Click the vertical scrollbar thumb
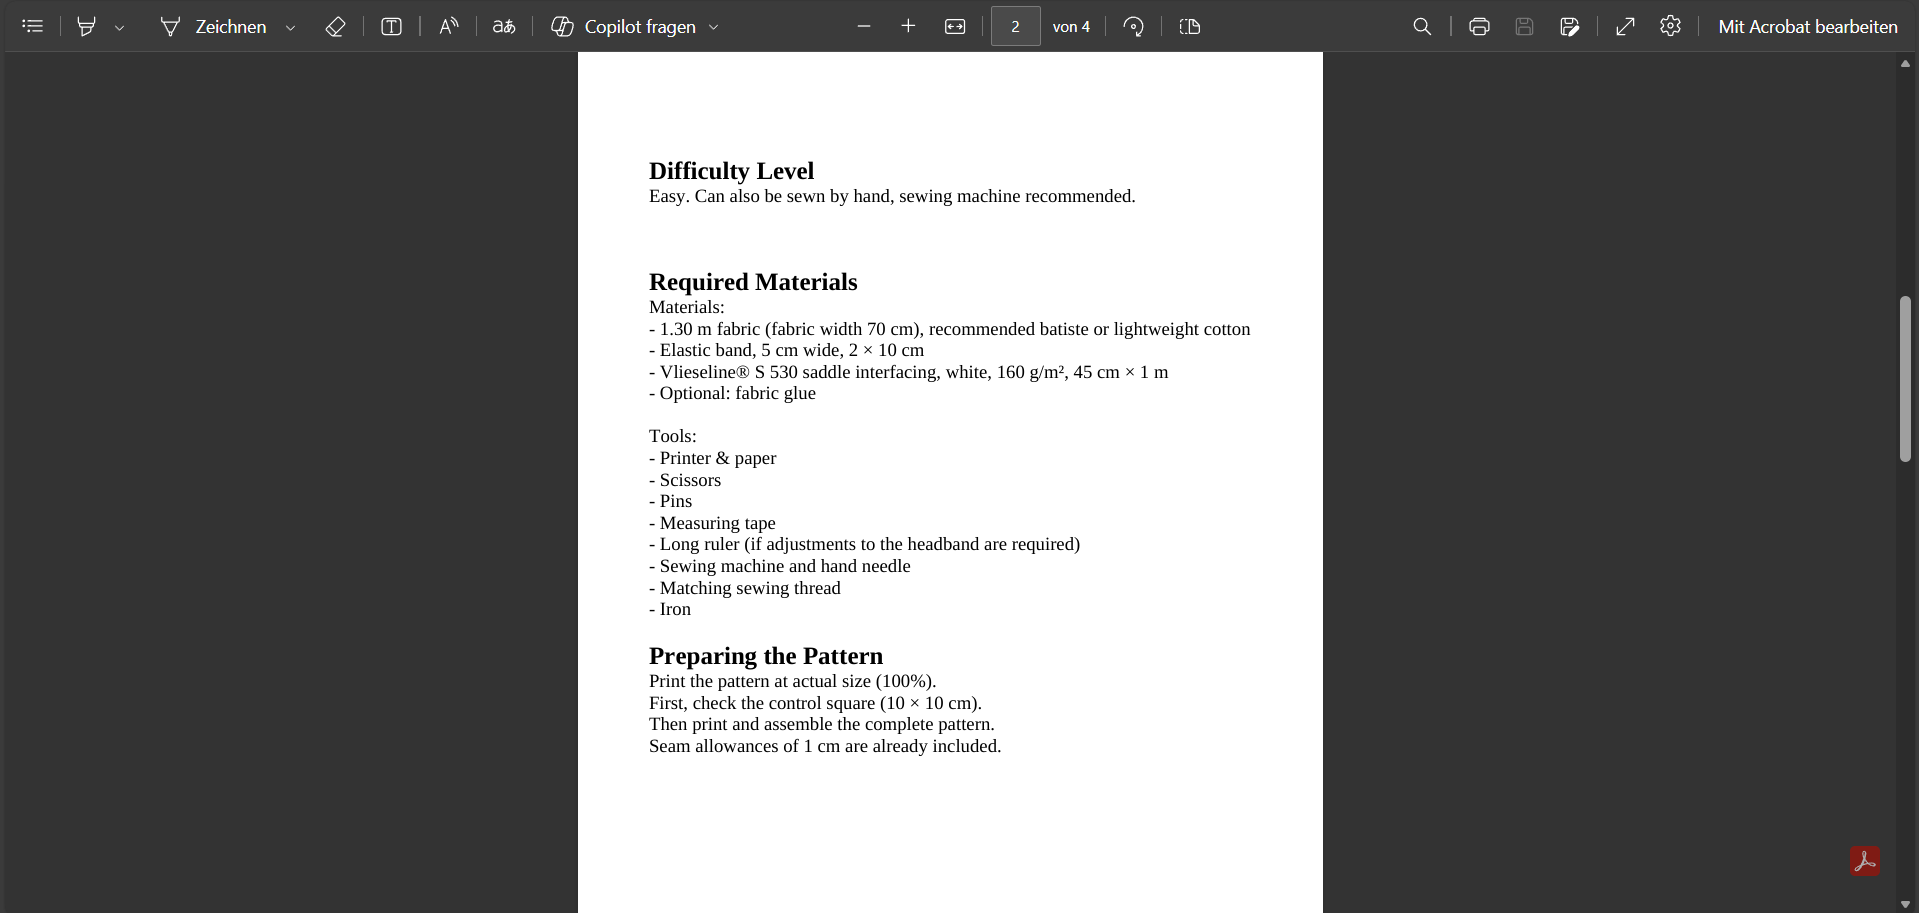 [1905, 379]
